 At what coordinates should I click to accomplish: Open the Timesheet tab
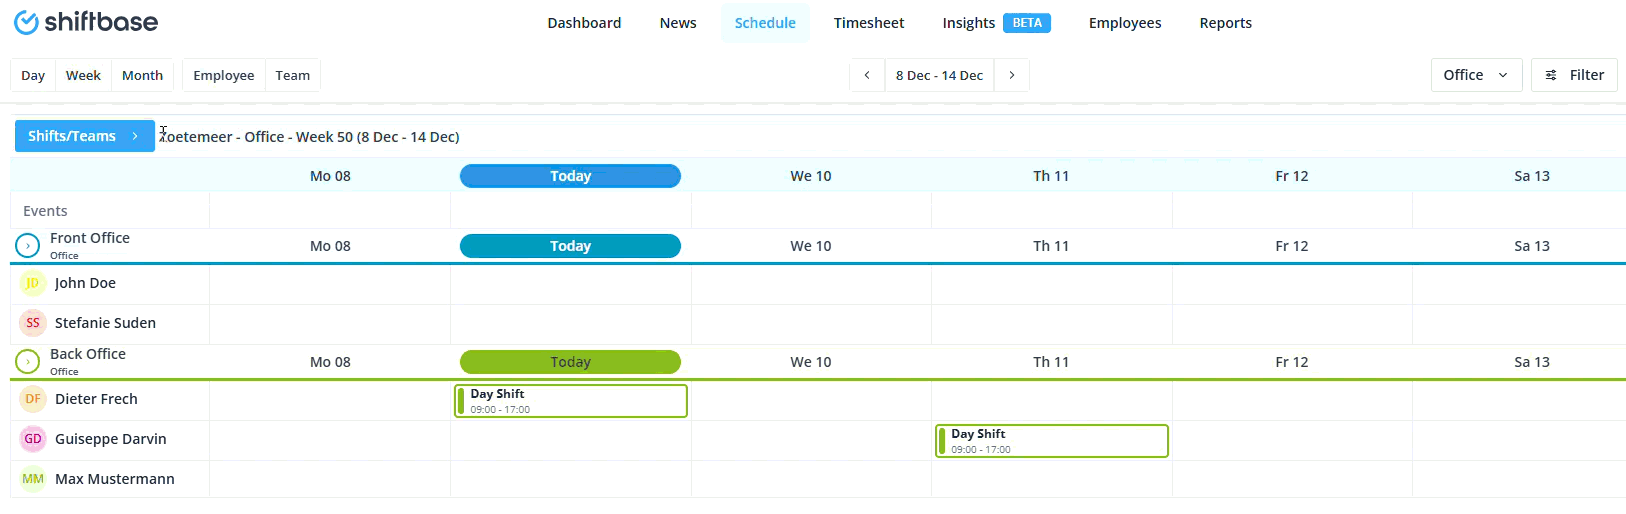tap(868, 23)
